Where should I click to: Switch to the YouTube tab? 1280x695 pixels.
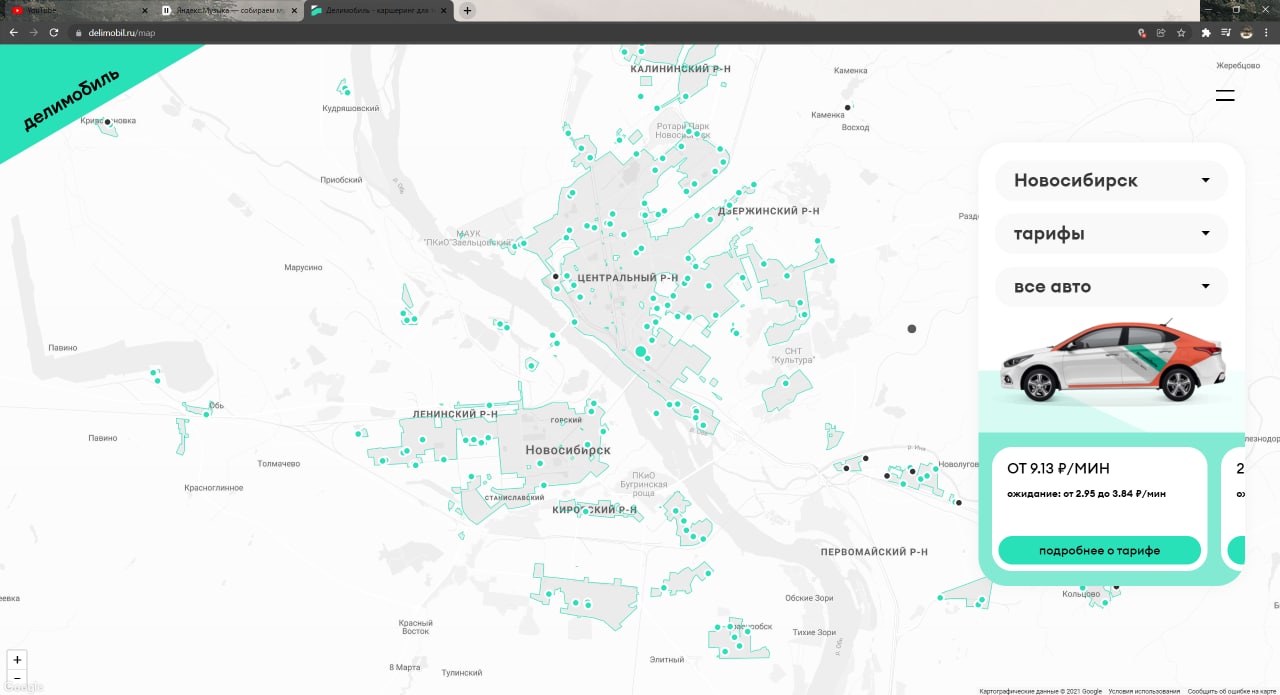(x=77, y=10)
